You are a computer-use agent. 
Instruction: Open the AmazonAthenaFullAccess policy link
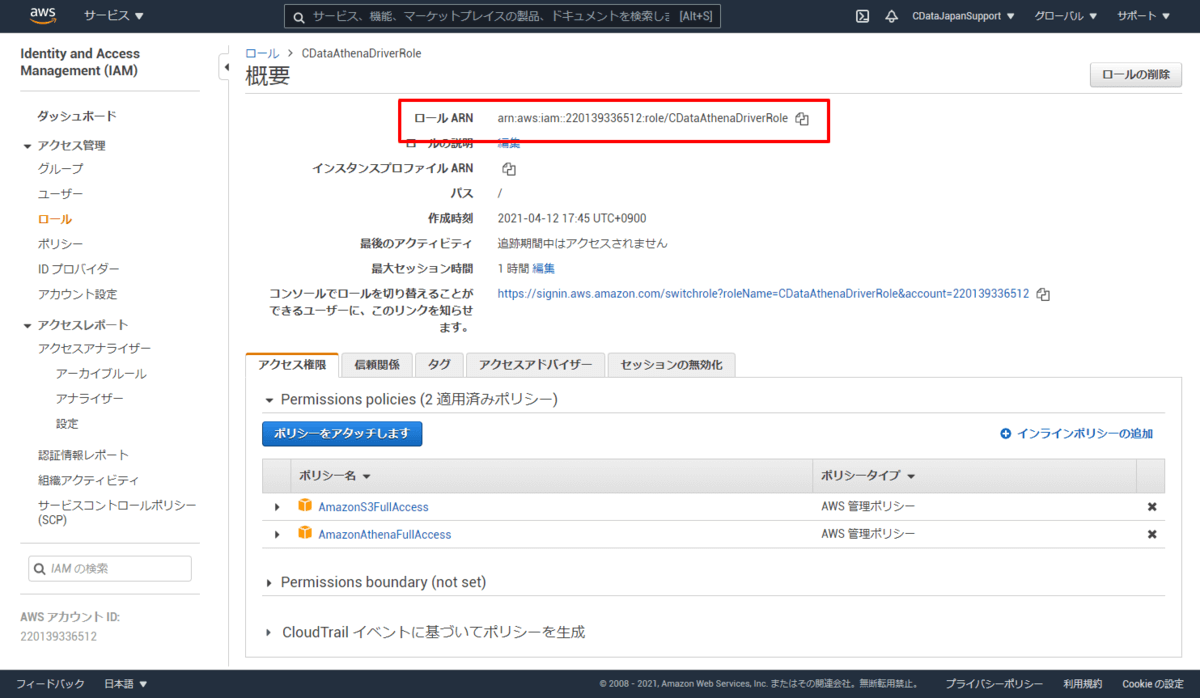384,535
